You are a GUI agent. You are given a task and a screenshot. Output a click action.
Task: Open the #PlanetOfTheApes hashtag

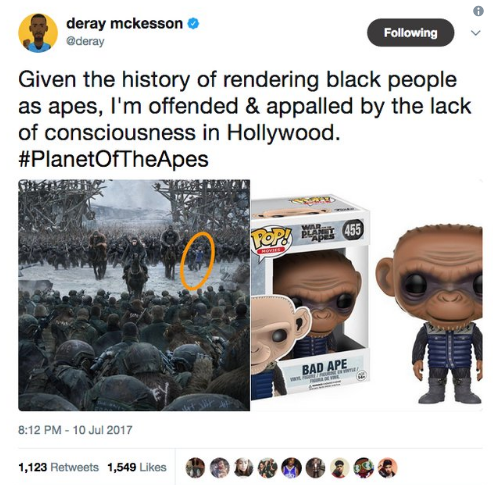point(113,159)
